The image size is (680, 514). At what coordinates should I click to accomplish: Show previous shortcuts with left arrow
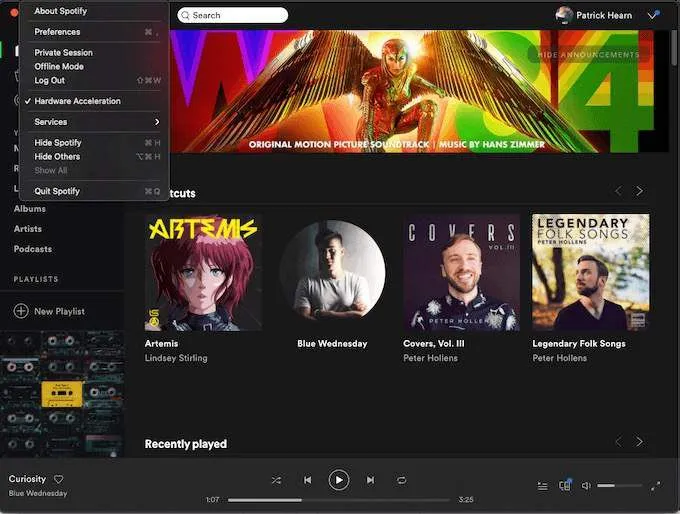618,191
